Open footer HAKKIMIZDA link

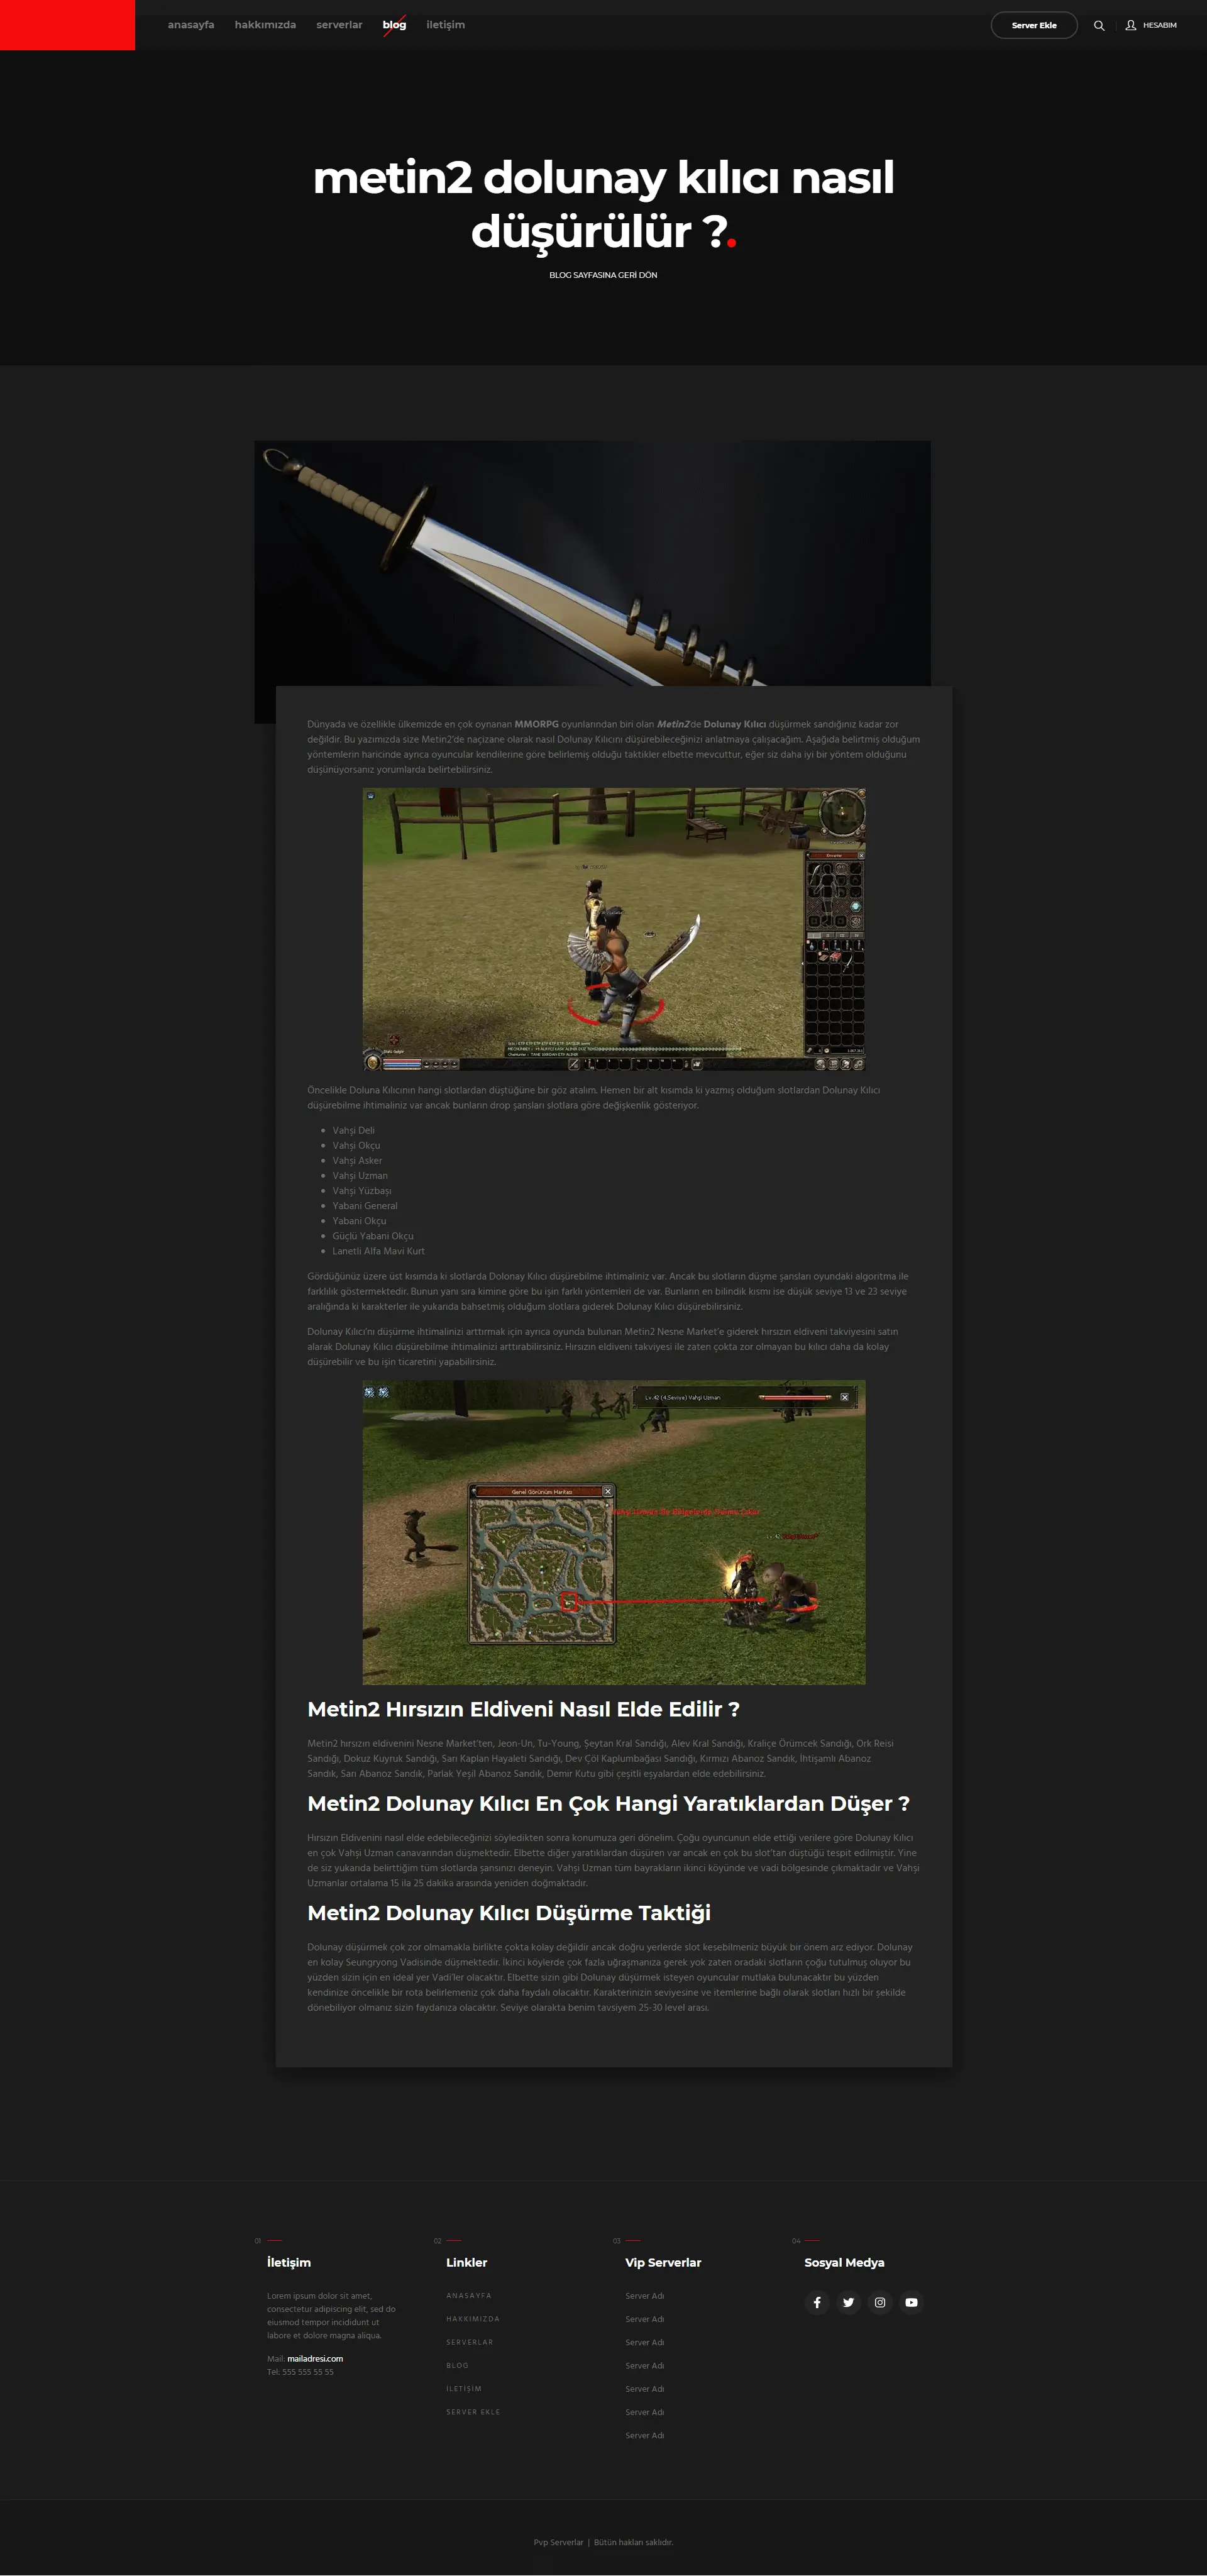pyautogui.click(x=473, y=2318)
